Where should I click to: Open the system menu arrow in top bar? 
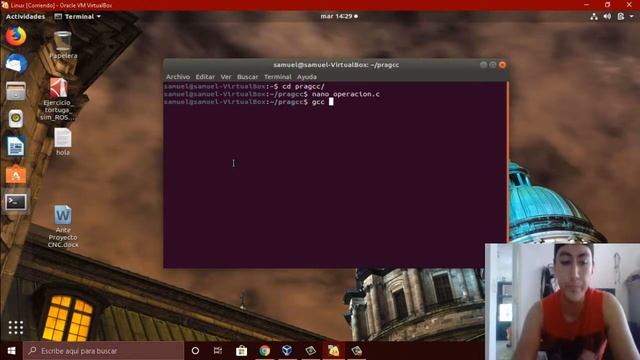click(x=632, y=16)
